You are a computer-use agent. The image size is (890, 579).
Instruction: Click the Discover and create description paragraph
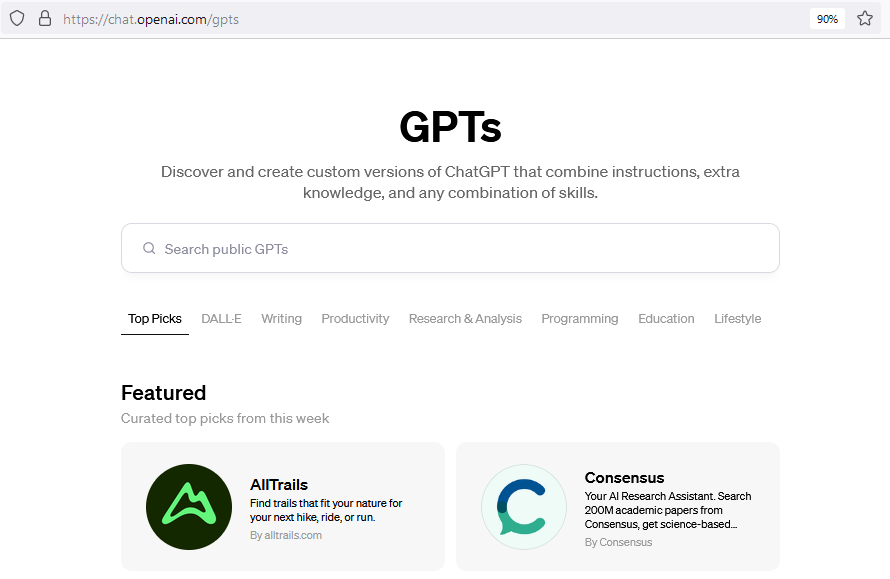point(450,182)
